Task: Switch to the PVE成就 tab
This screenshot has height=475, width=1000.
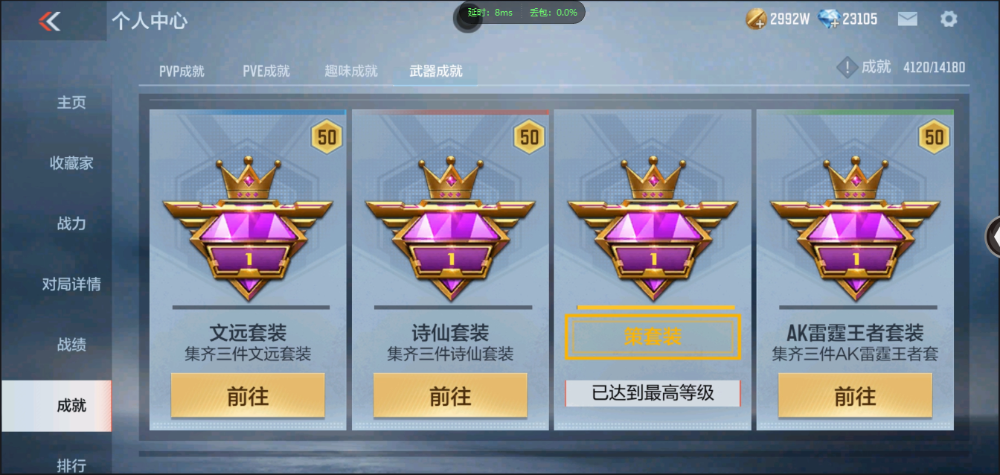Action: click(x=266, y=71)
